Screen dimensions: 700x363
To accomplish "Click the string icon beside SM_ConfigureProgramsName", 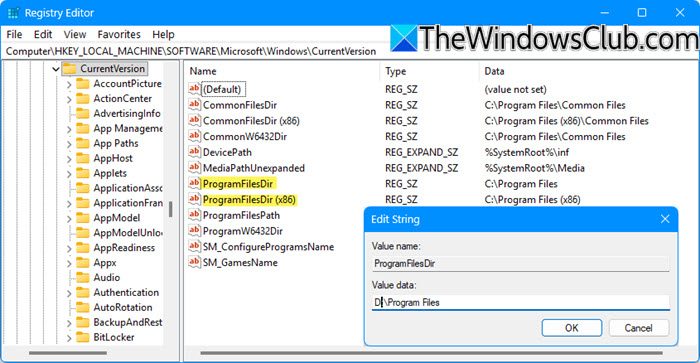I will [194, 246].
